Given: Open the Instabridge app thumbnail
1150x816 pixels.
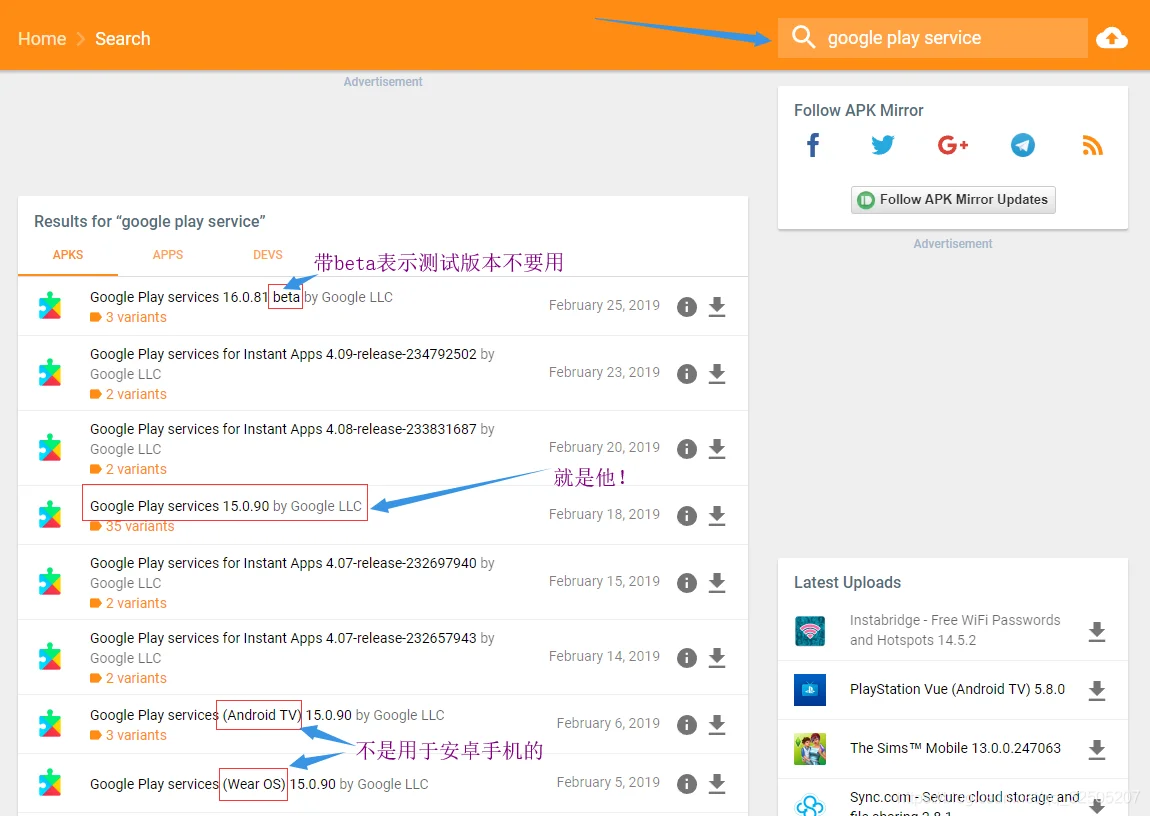Looking at the screenshot, I should pos(810,631).
